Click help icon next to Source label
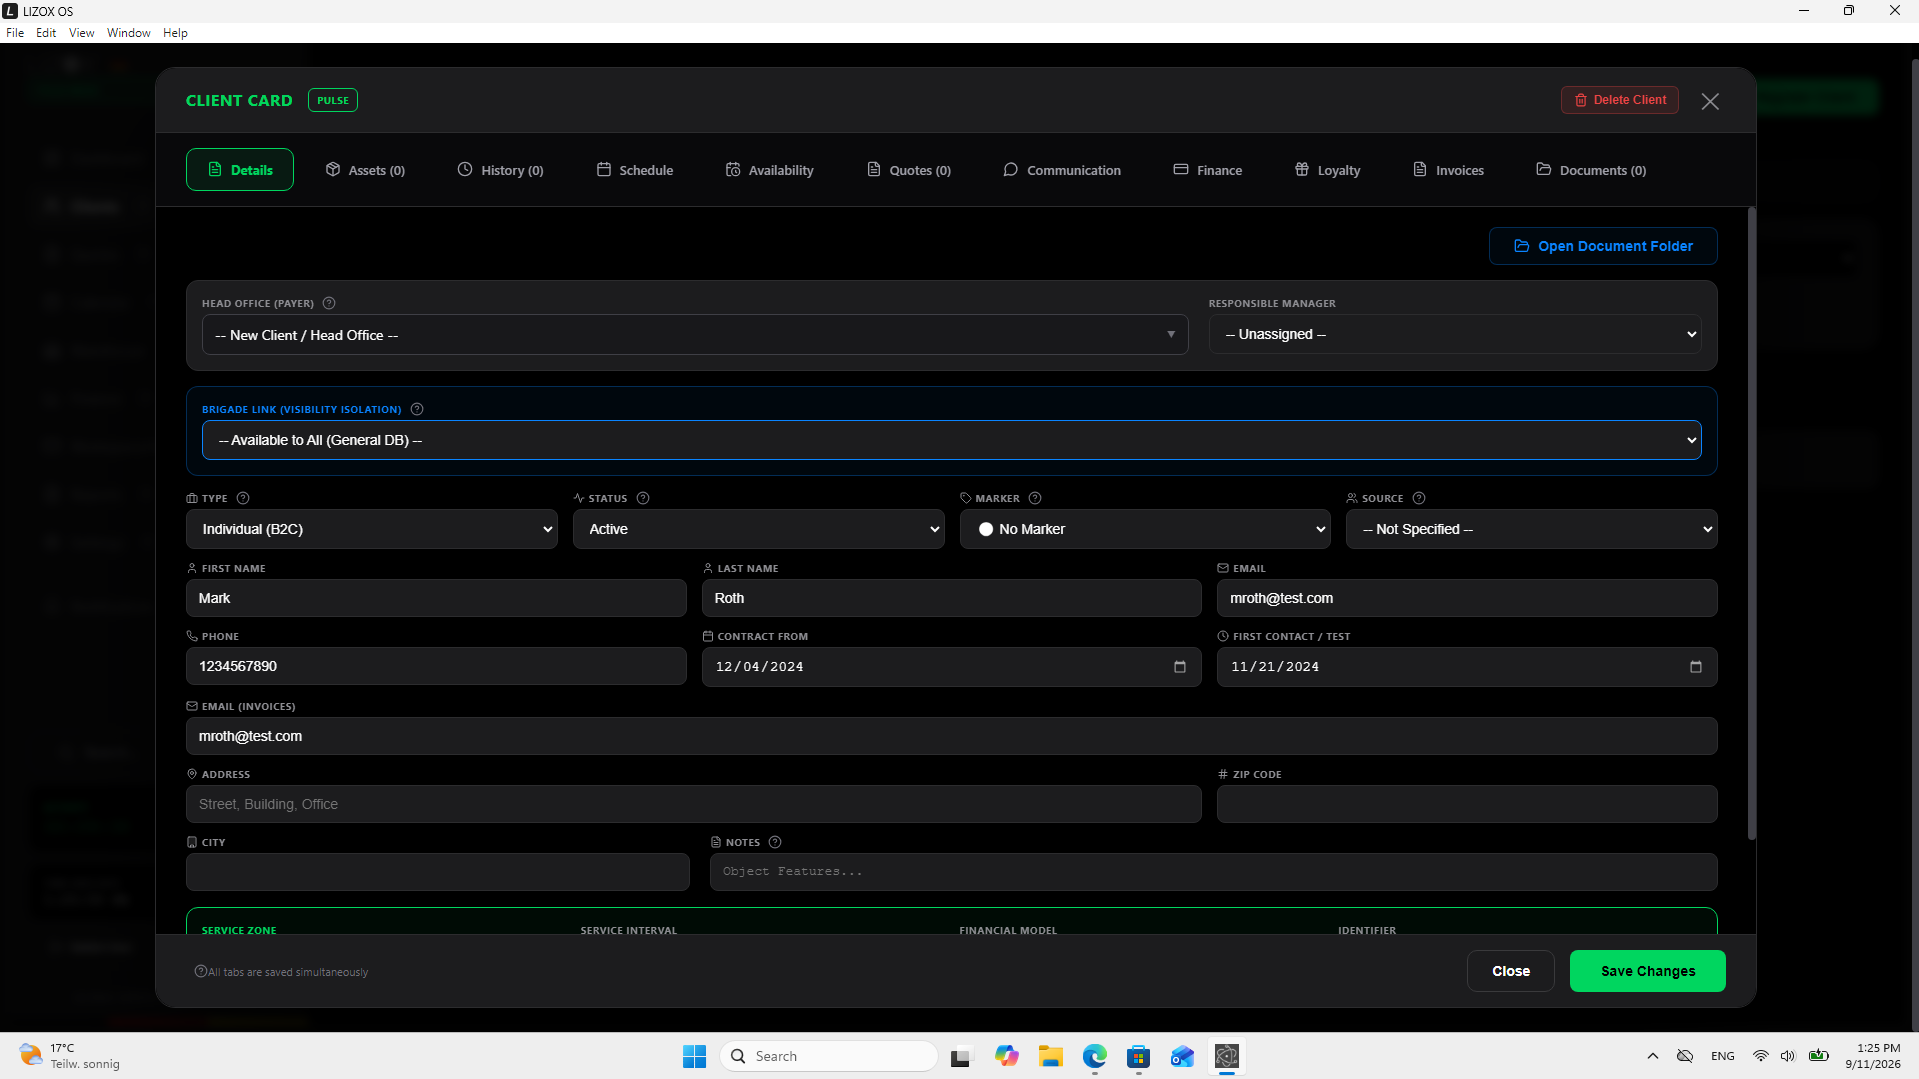The image size is (1919, 1079). 1419,498
